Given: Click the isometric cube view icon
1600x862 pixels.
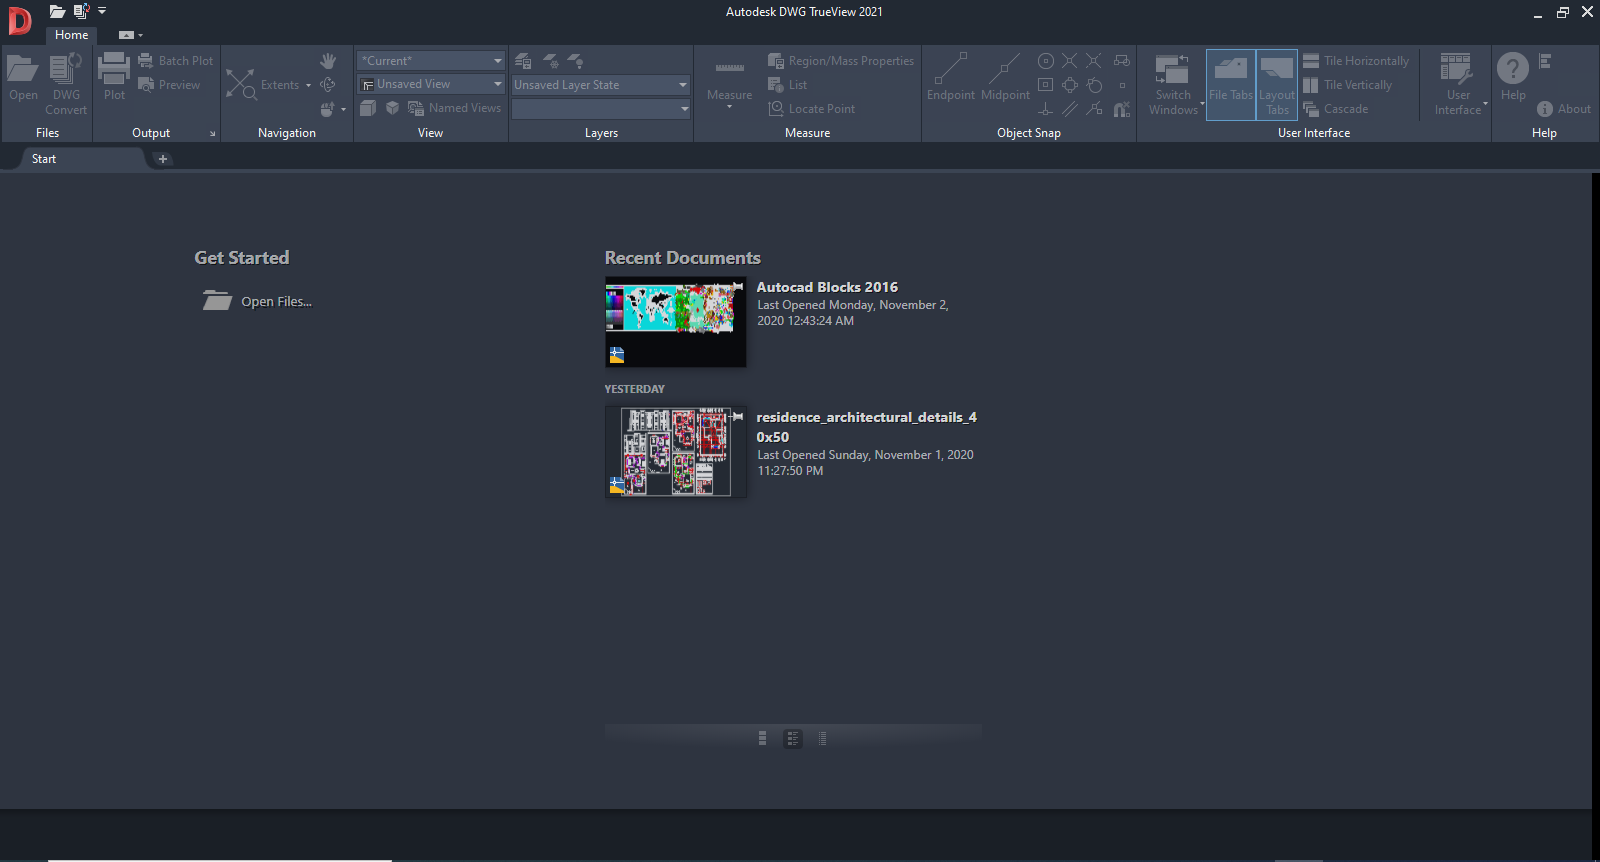Looking at the screenshot, I should [x=392, y=108].
